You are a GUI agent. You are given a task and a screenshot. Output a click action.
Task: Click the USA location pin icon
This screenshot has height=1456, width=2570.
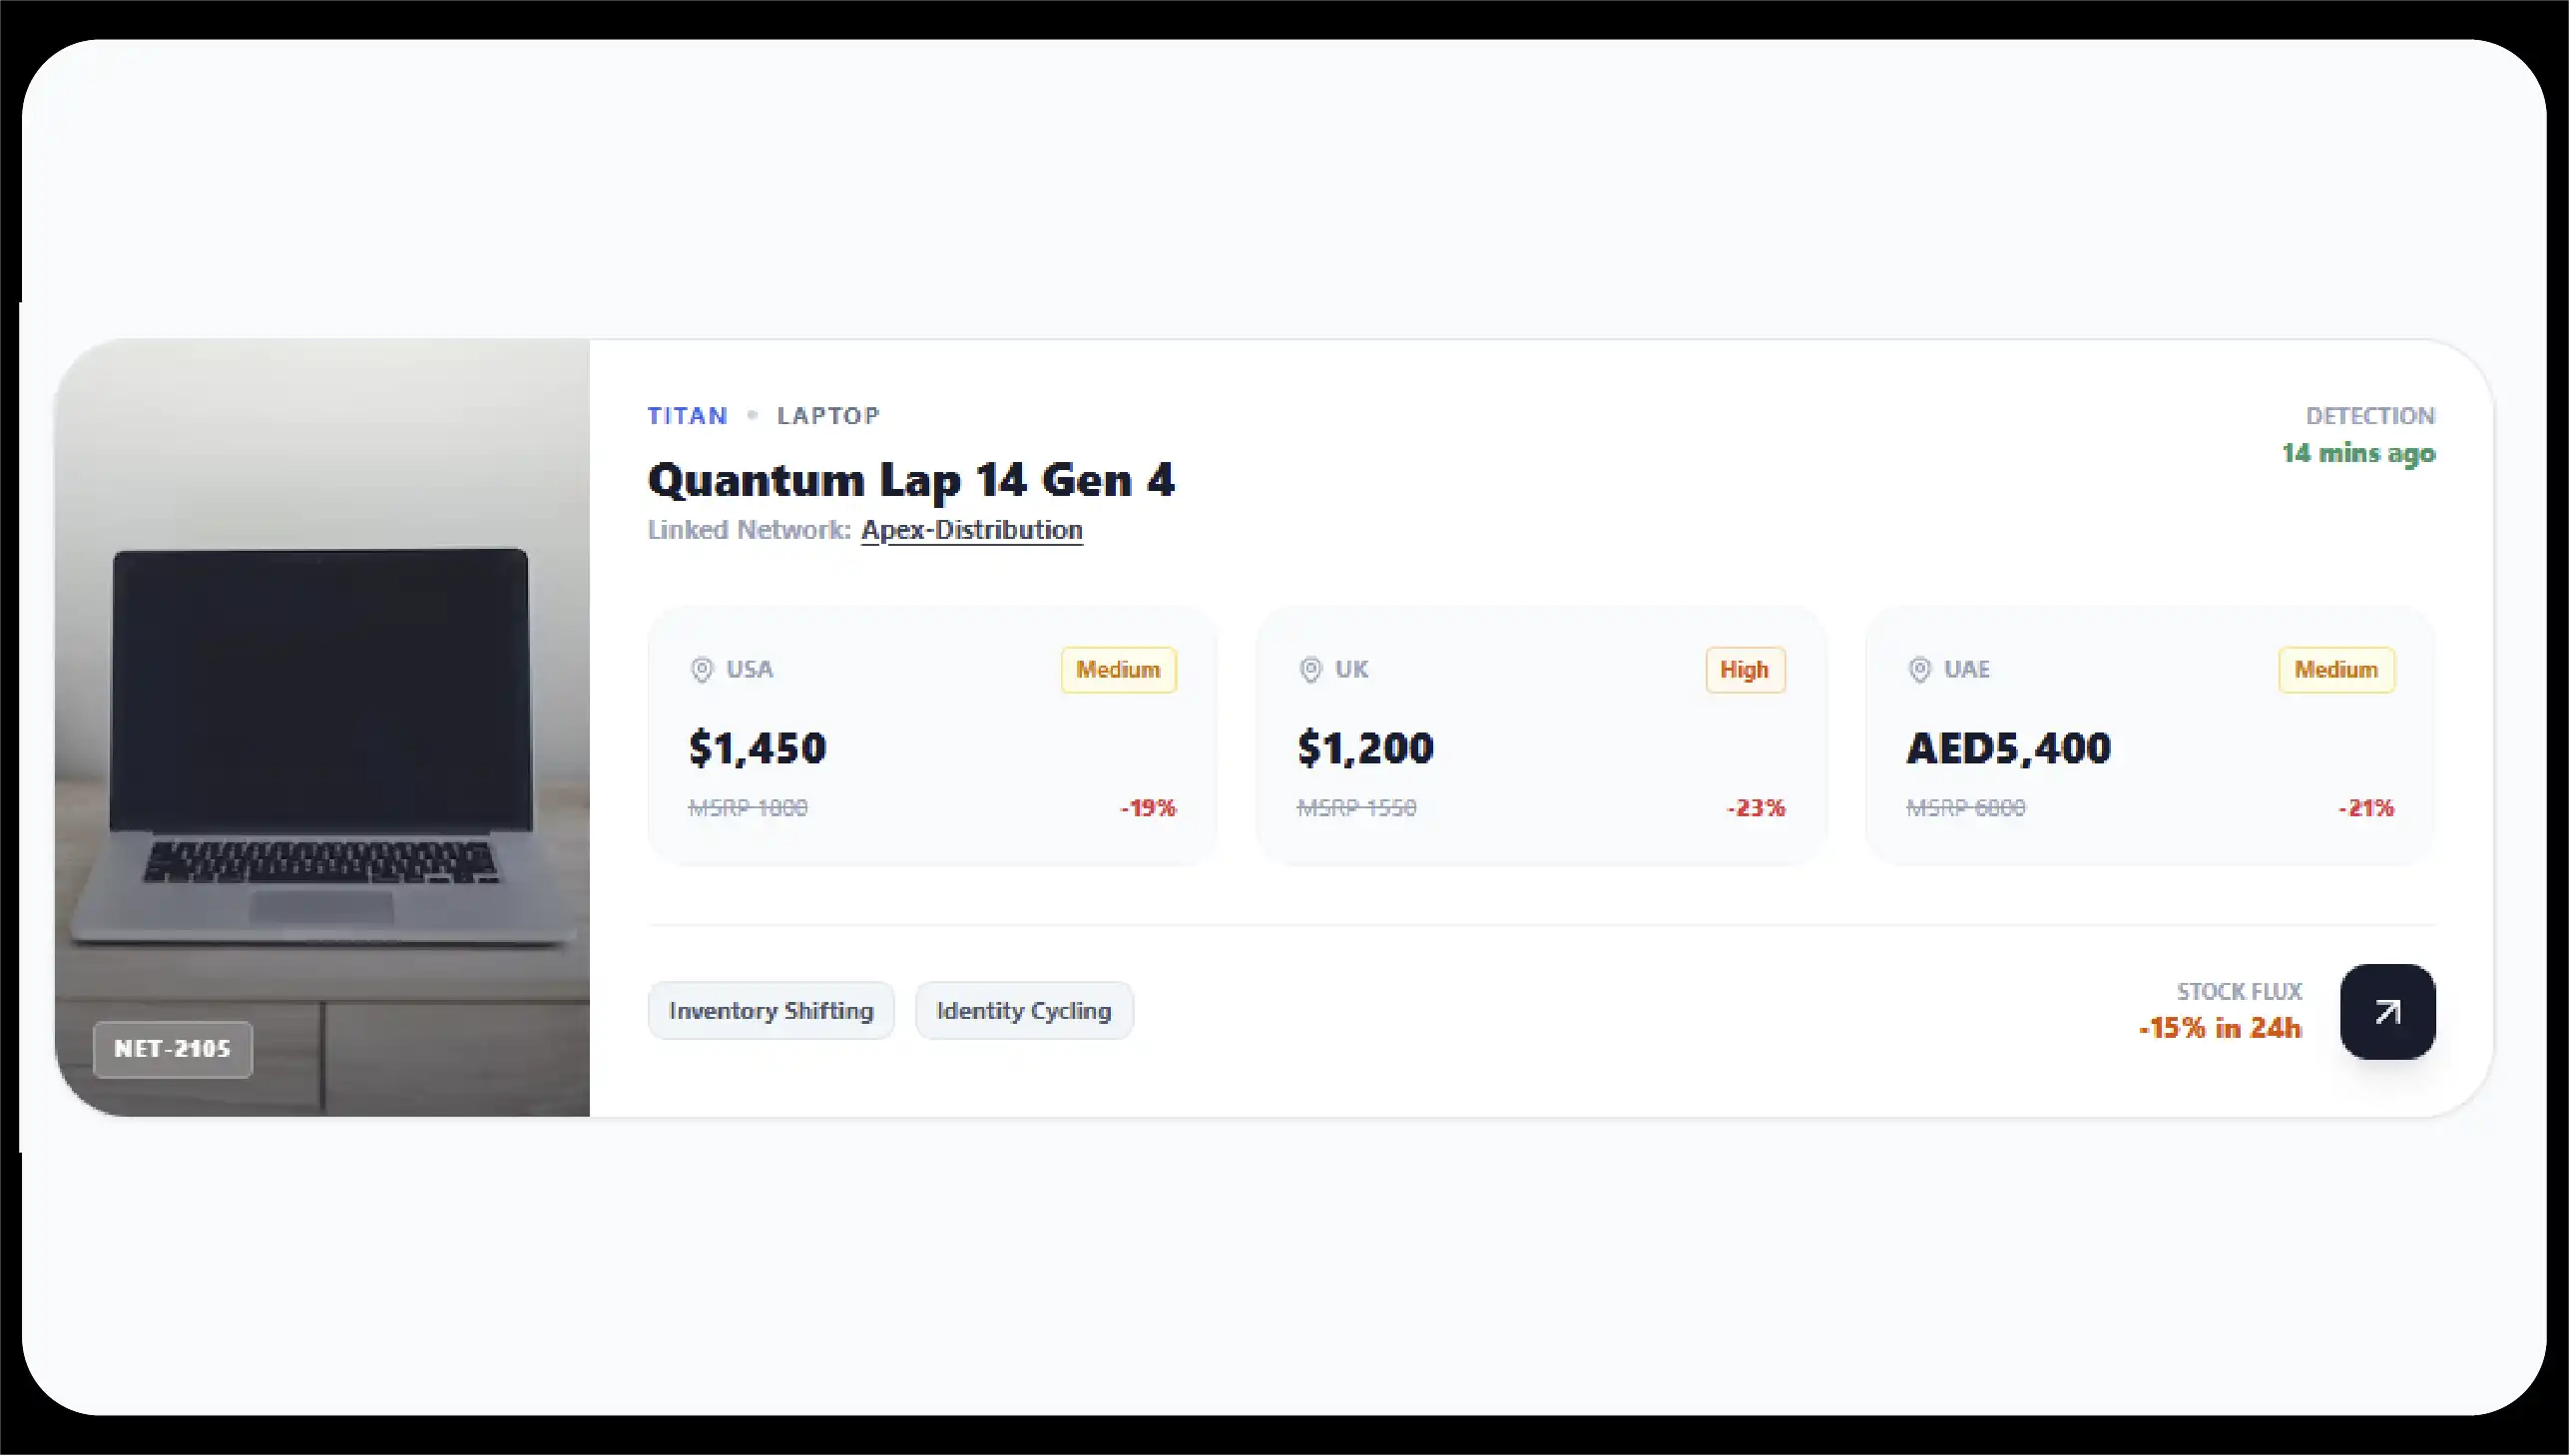pyautogui.click(x=702, y=670)
